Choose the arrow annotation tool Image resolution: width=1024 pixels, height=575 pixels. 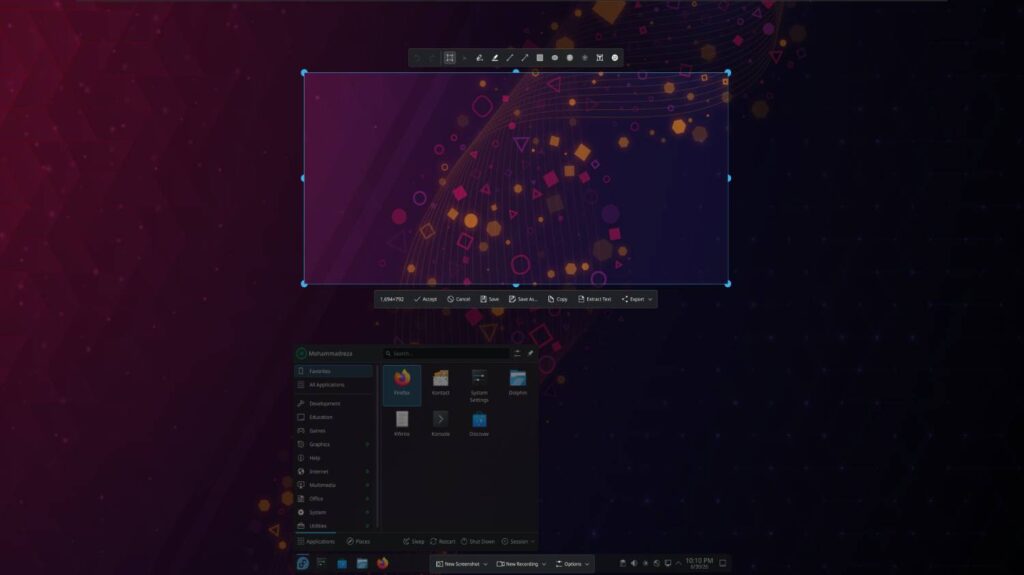click(524, 58)
